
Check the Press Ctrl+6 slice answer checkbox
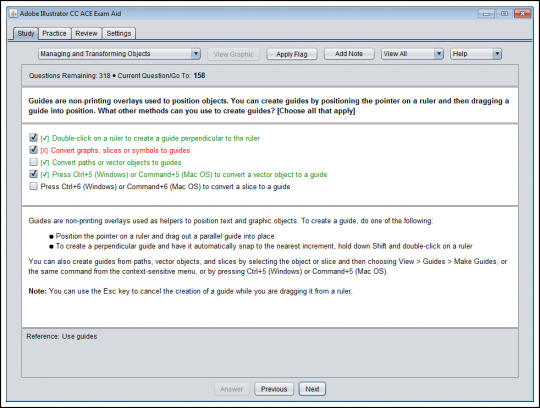point(33,186)
